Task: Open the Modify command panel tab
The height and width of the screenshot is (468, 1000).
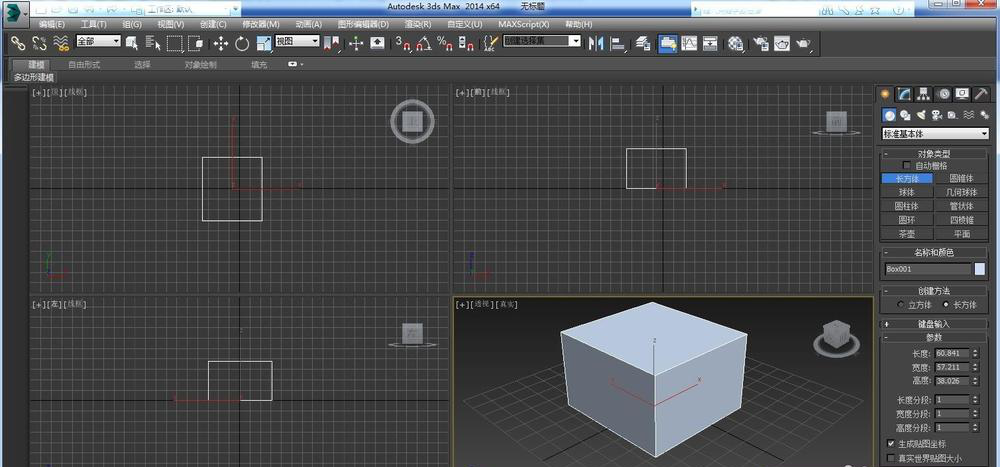Action: point(904,94)
